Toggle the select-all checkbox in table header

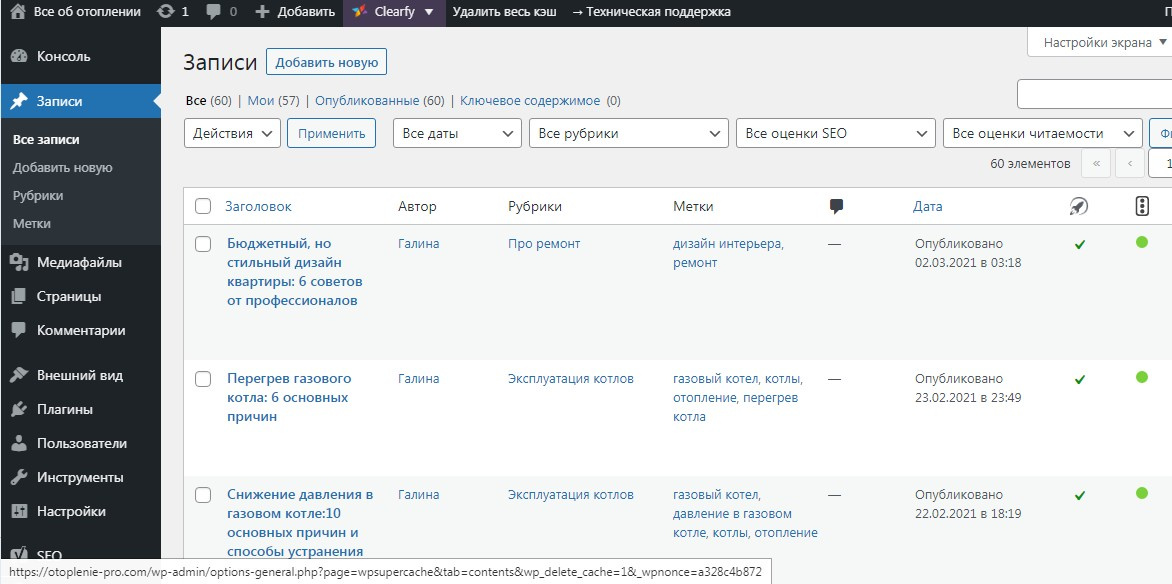click(x=203, y=206)
